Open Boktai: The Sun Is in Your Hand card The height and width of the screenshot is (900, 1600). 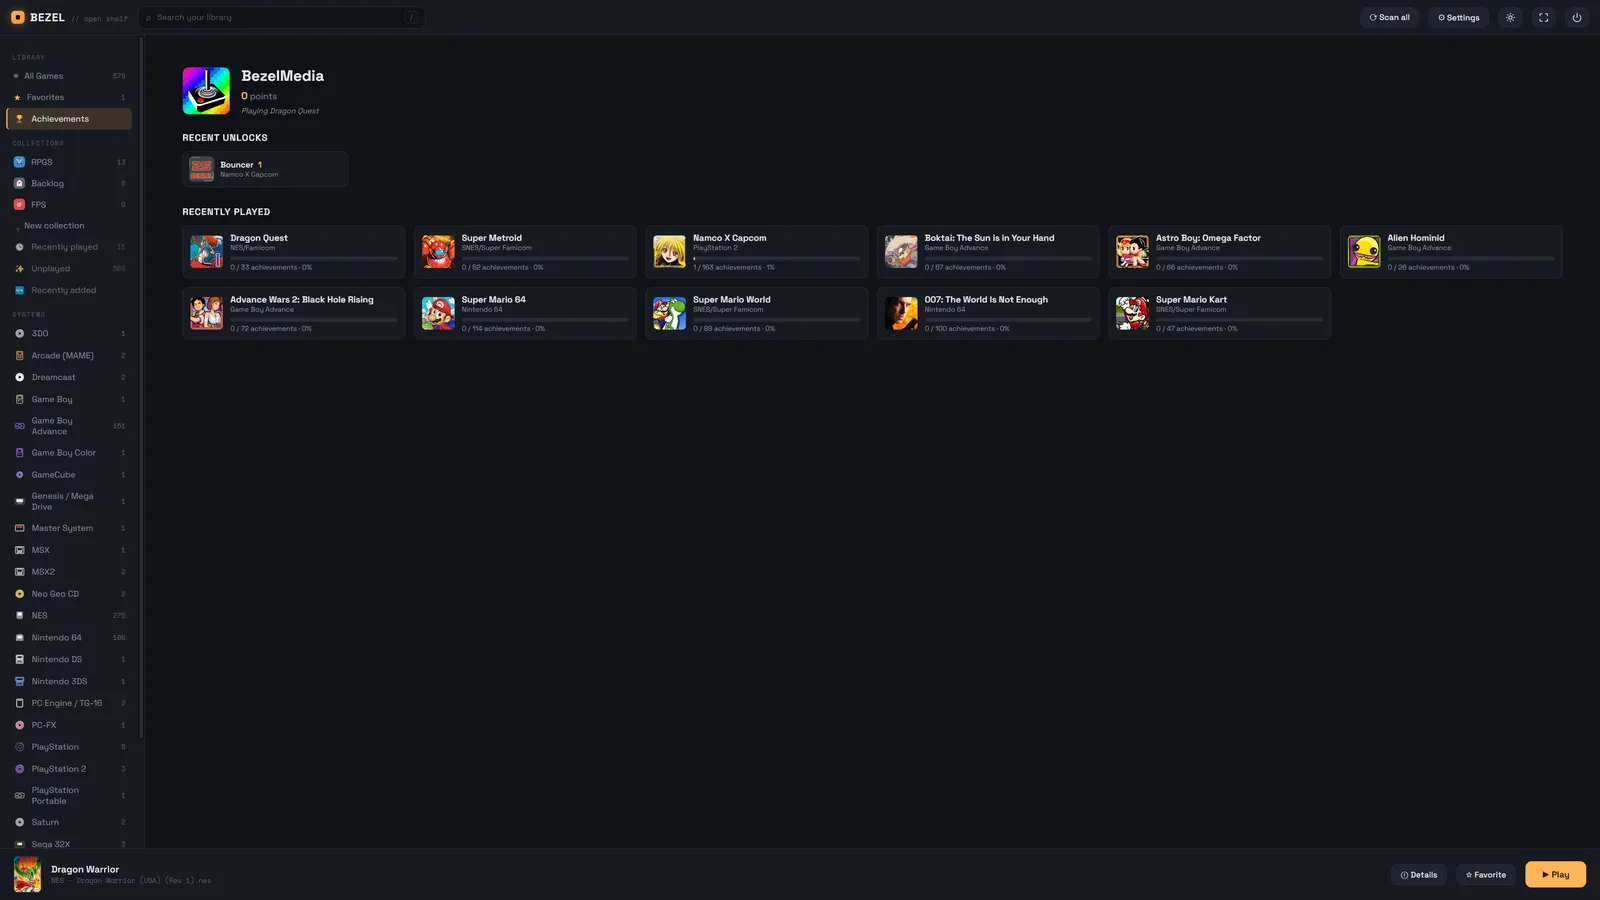coord(988,252)
